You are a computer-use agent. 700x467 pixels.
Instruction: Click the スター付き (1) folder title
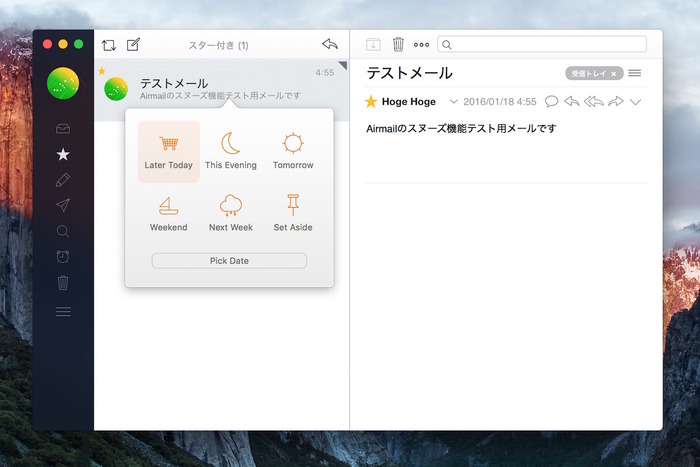click(x=218, y=45)
